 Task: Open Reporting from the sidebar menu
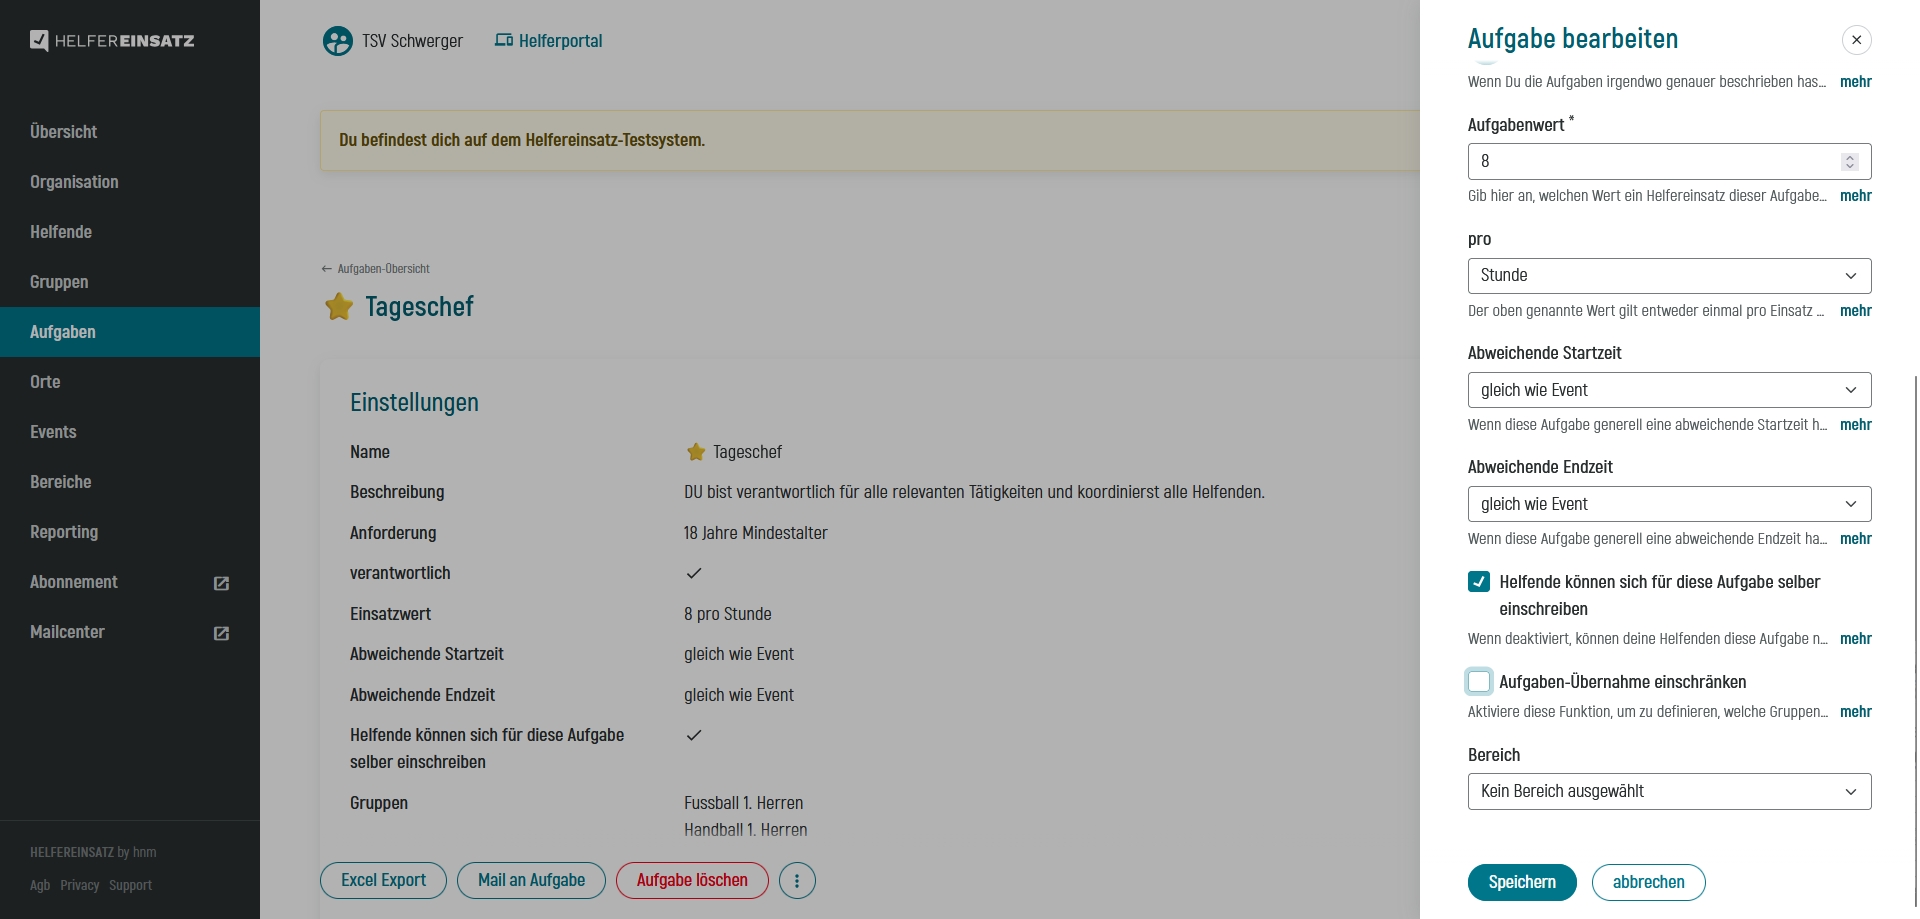pyautogui.click(x=64, y=532)
